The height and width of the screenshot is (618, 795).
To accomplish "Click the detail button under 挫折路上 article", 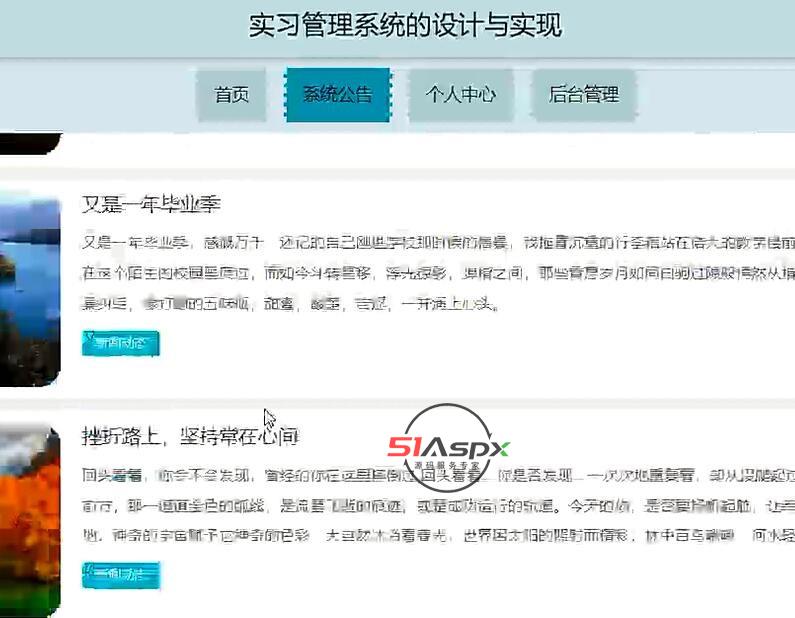I will [121, 574].
